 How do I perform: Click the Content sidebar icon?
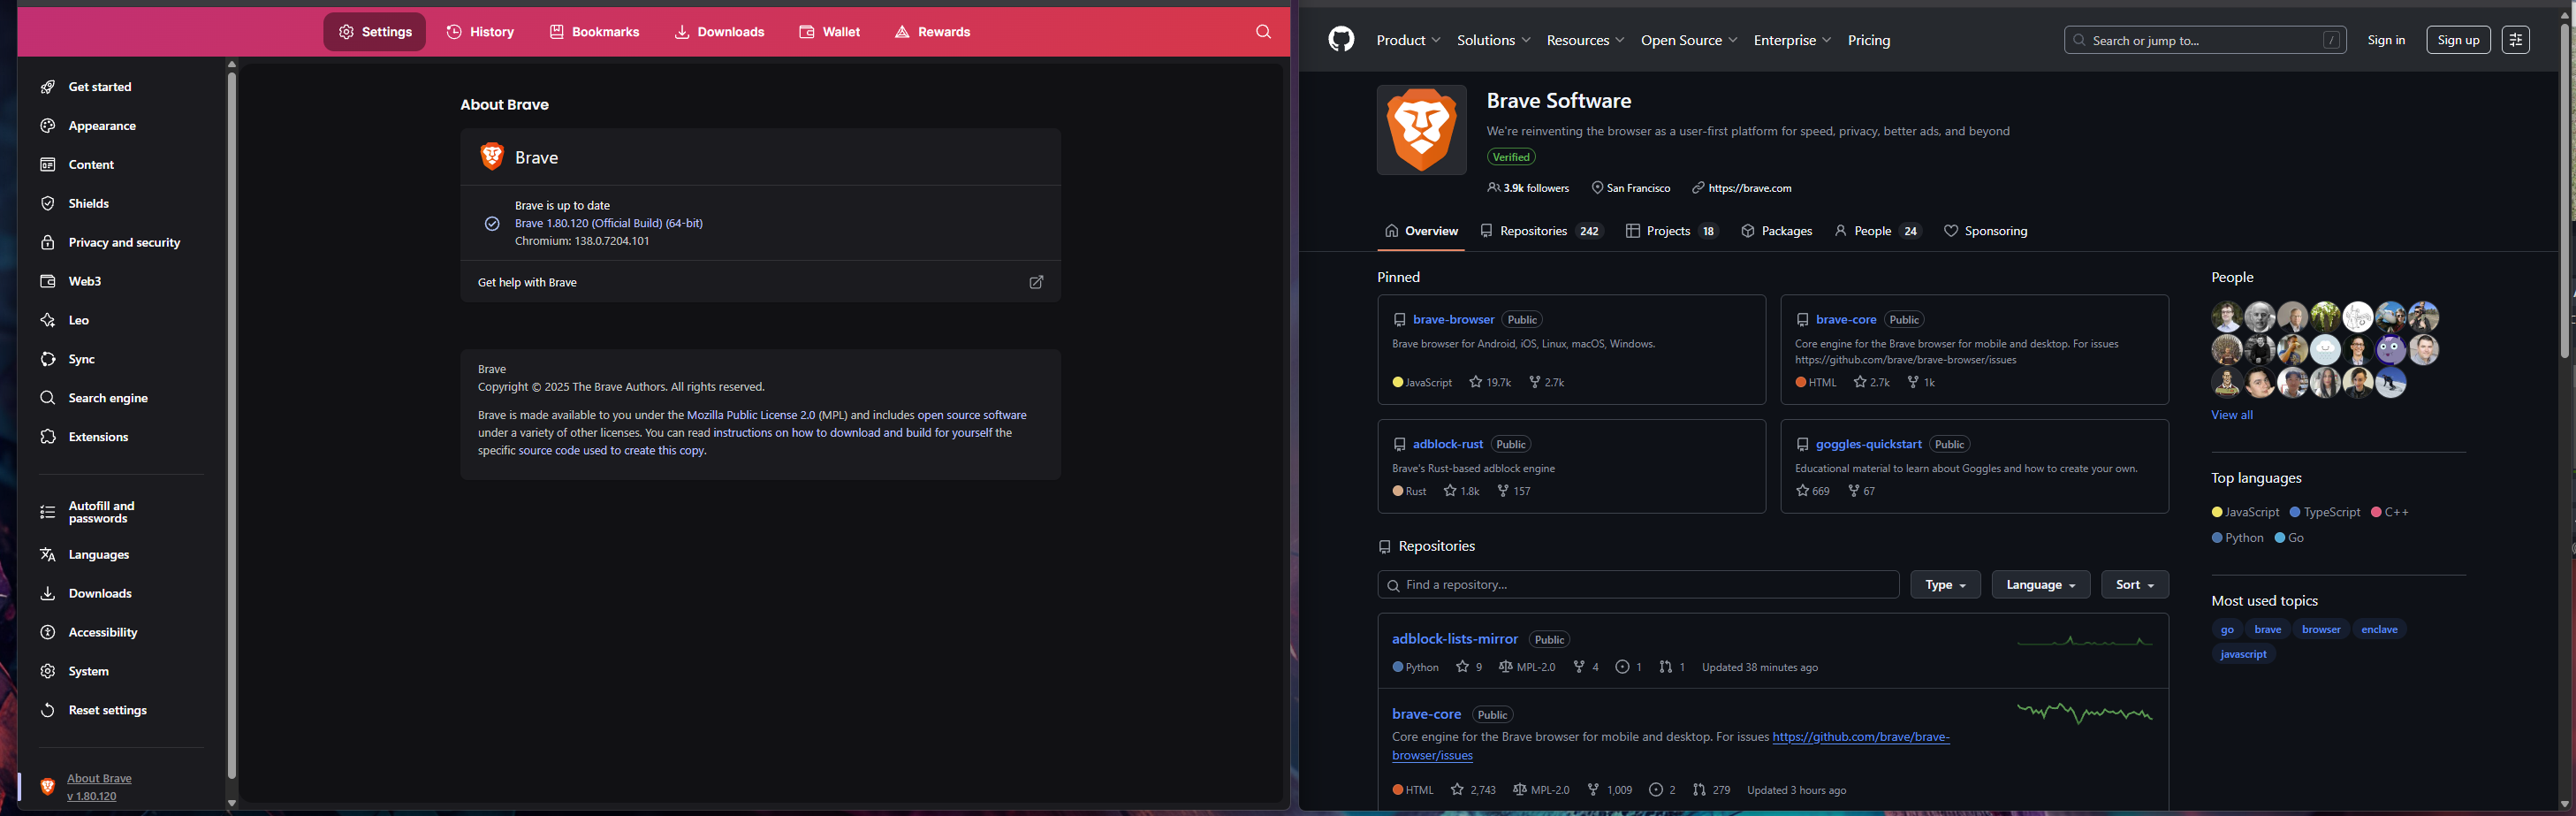coord(47,165)
